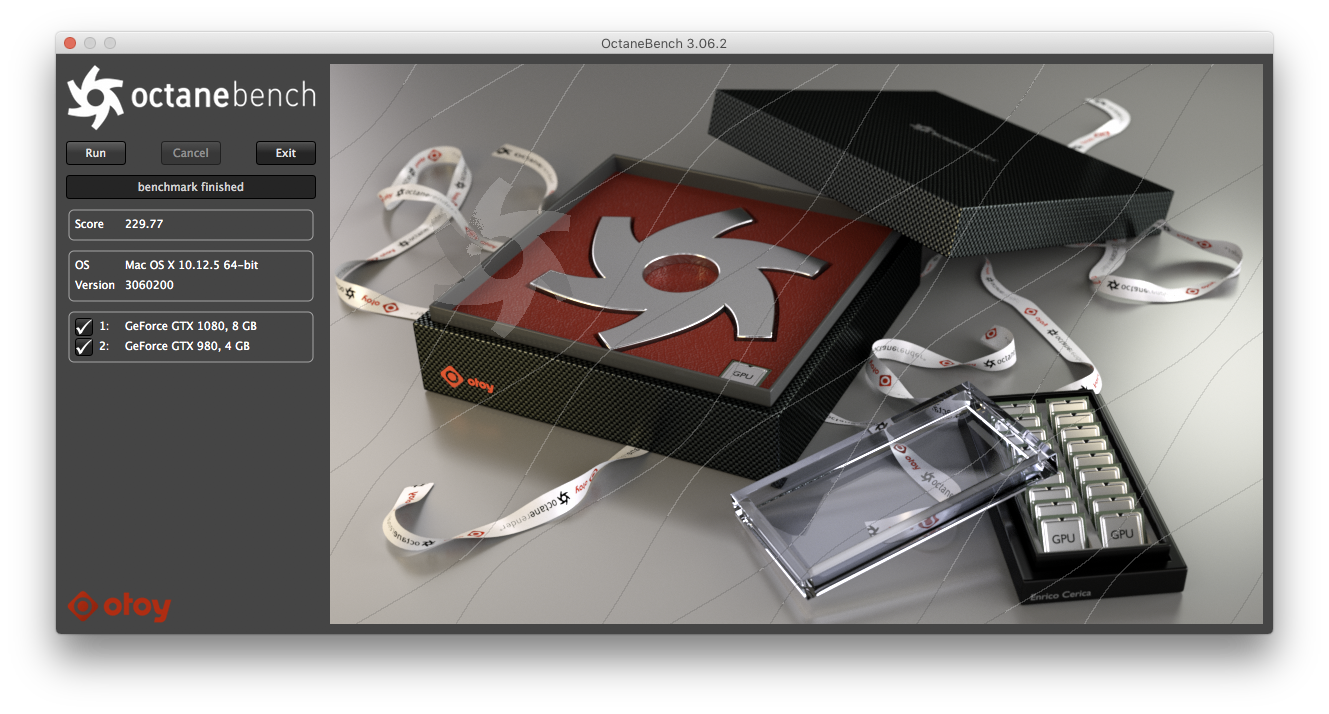Click the GeForce GTX 980, 4 GB label

[x=187, y=346]
